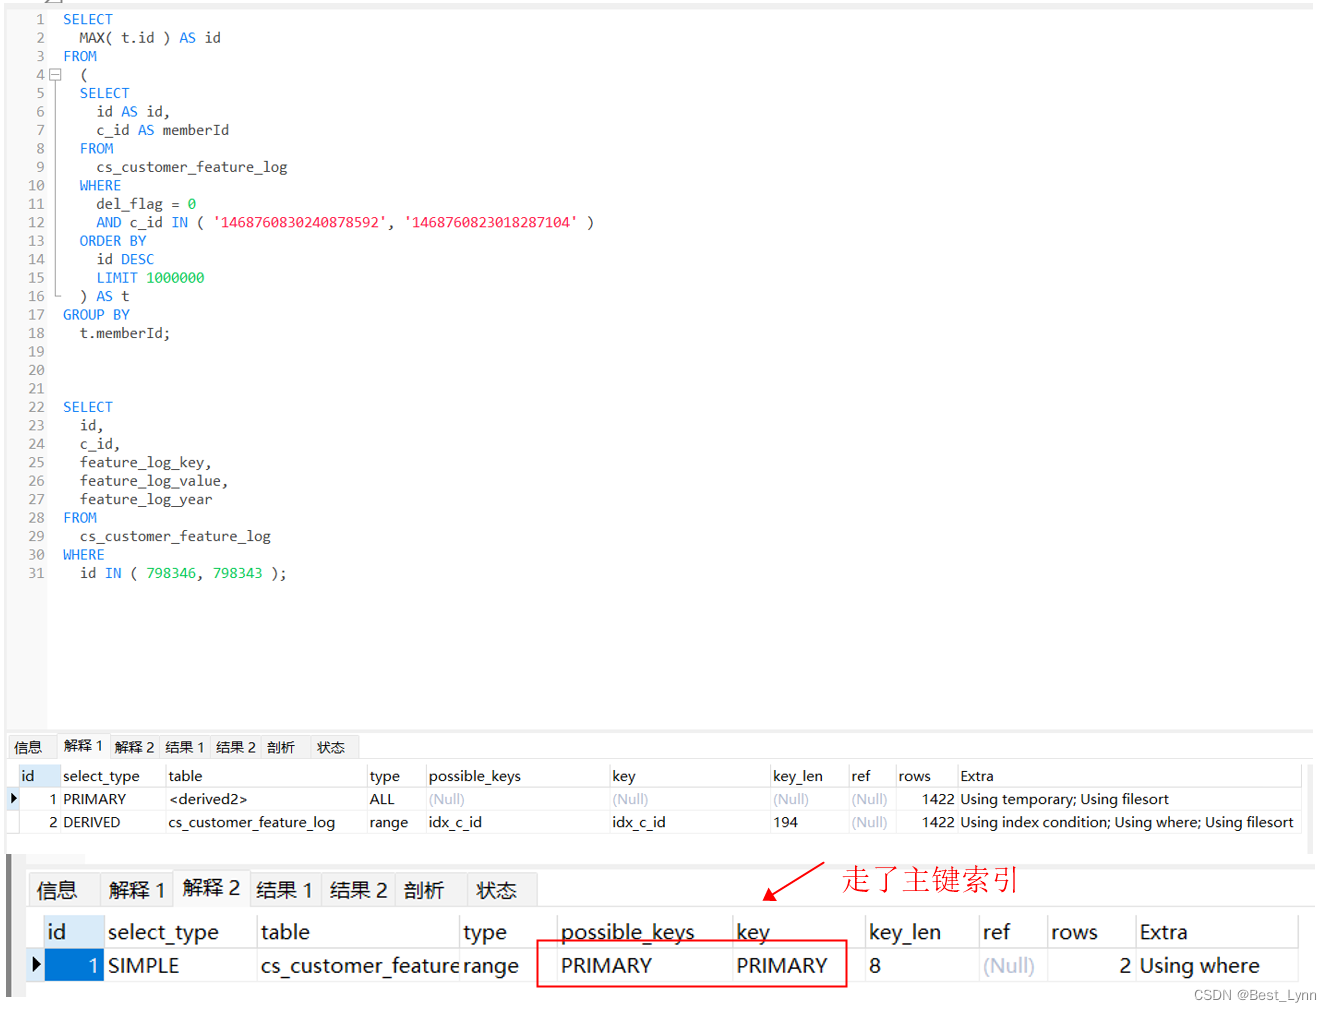
Task: Collapse the subquery fold marker at line 4
Action: (x=56, y=75)
